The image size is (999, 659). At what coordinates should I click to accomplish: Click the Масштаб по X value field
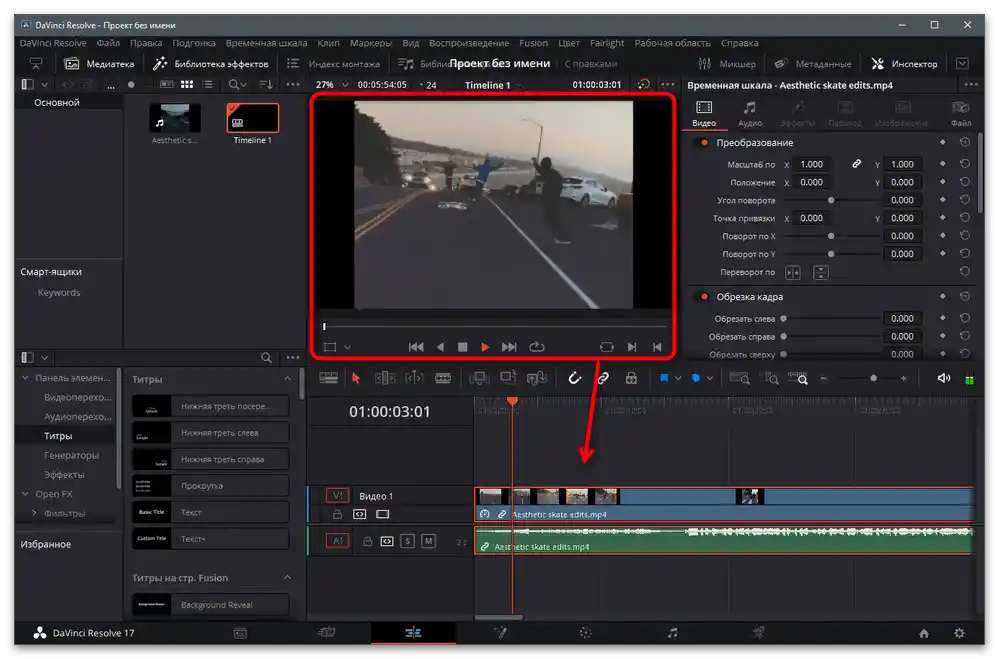(x=811, y=164)
